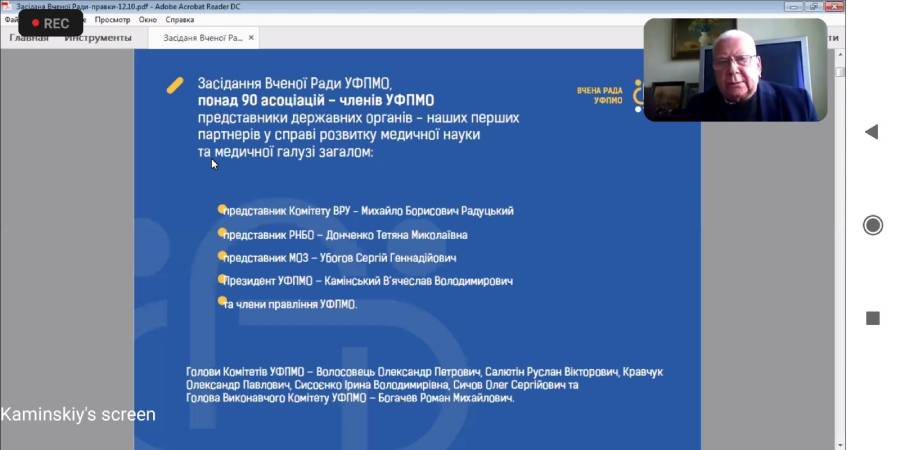Tap the Android back triangle button
The width and height of the screenshot is (900, 450).
click(x=872, y=131)
